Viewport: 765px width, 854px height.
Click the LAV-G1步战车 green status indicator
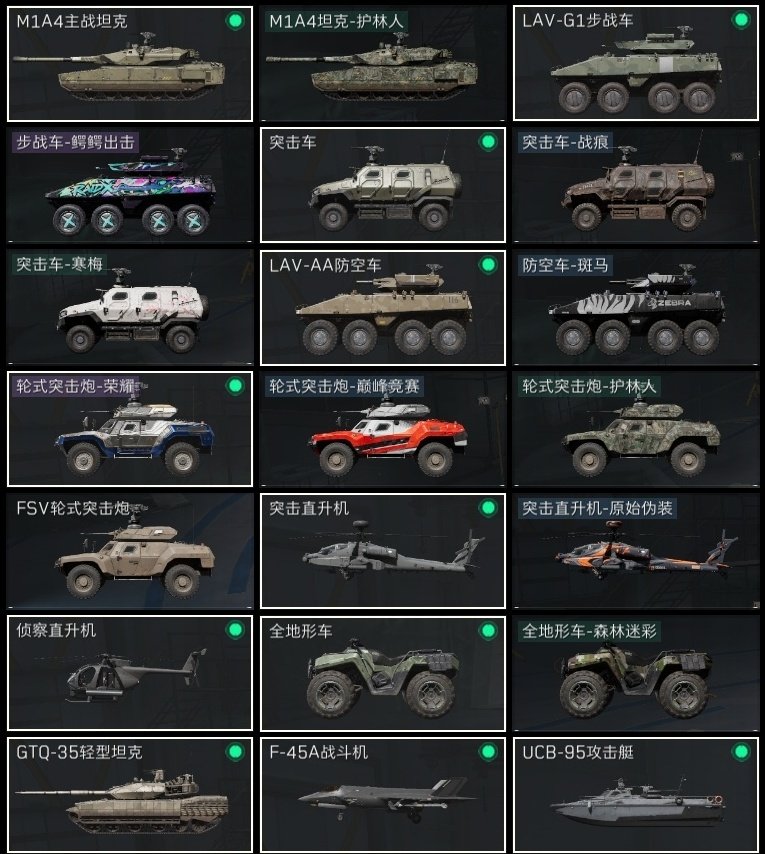click(x=740, y=21)
